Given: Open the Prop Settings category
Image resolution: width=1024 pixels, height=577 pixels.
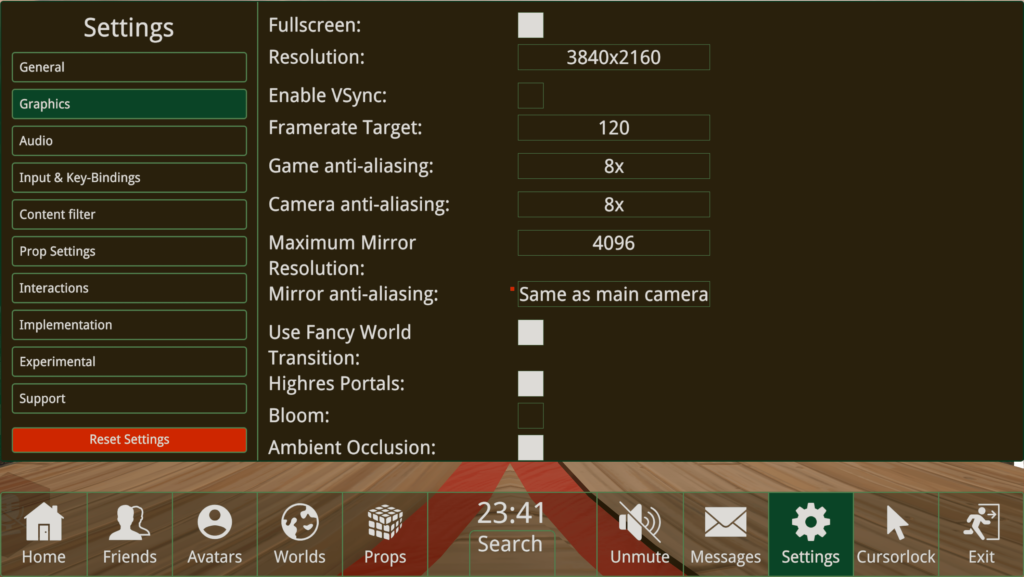Looking at the screenshot, I should tap(129, 251).
